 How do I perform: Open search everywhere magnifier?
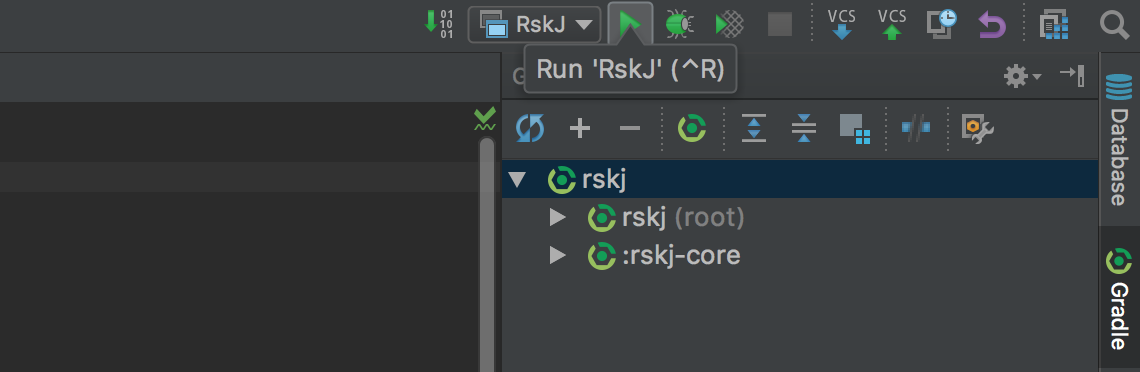[x=1114, y=25]
